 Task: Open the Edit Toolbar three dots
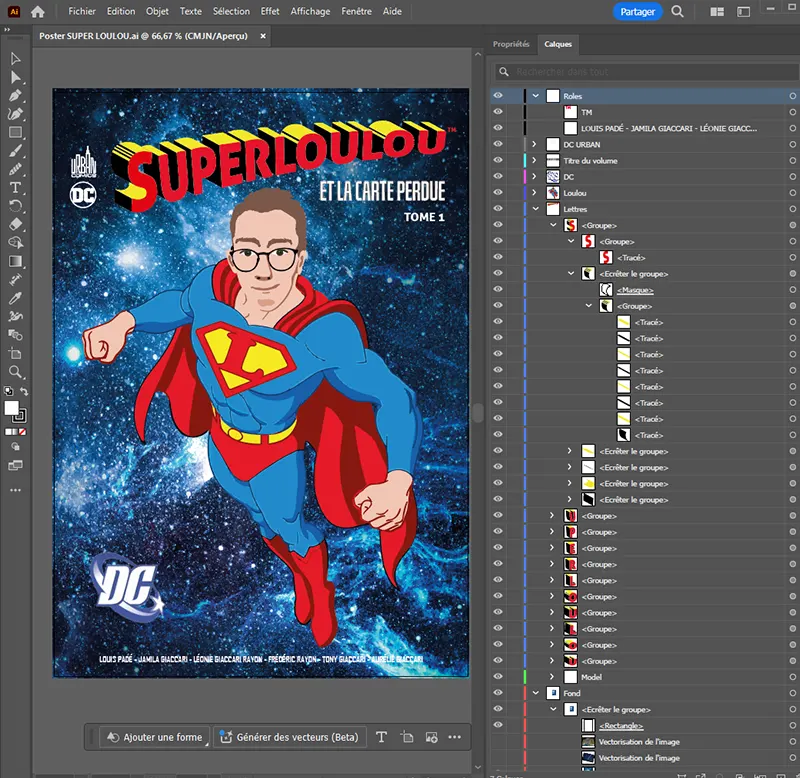15,490
